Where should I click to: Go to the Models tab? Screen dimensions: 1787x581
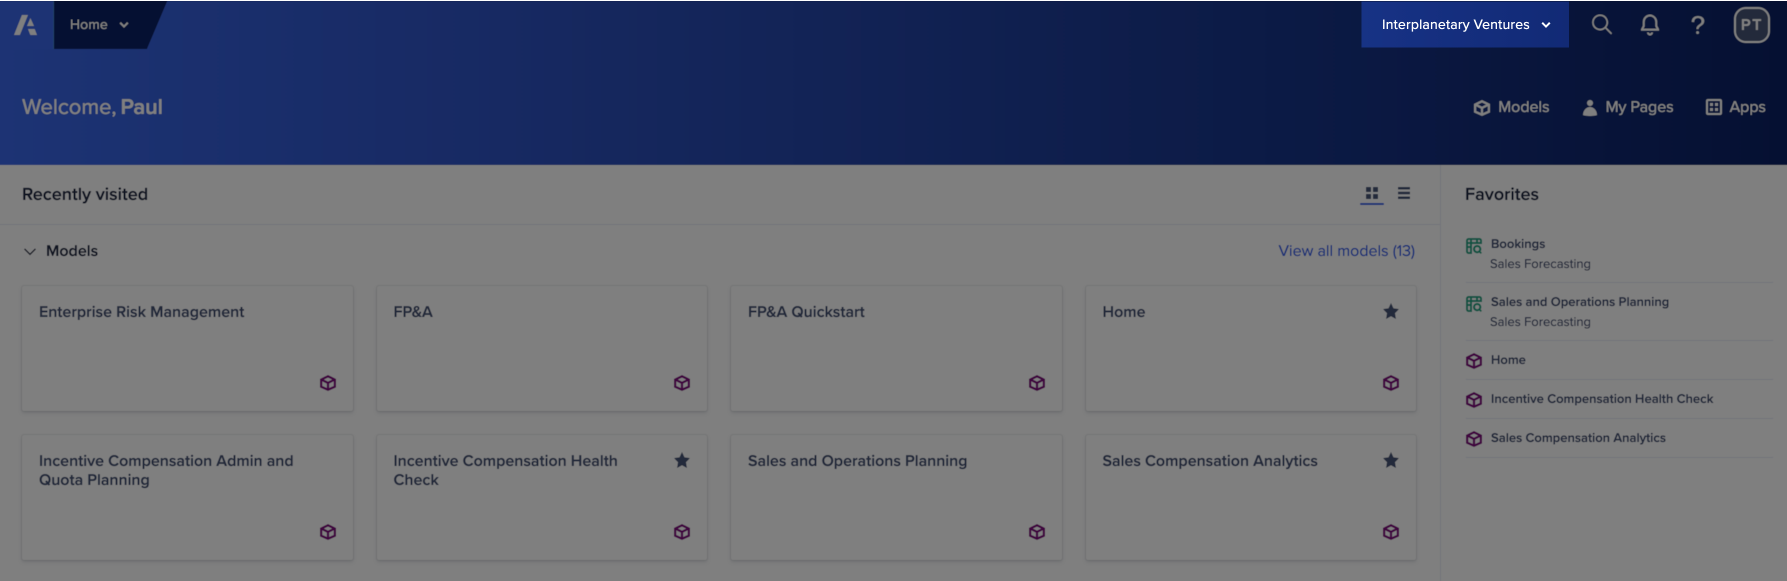tap(1511, 107)
